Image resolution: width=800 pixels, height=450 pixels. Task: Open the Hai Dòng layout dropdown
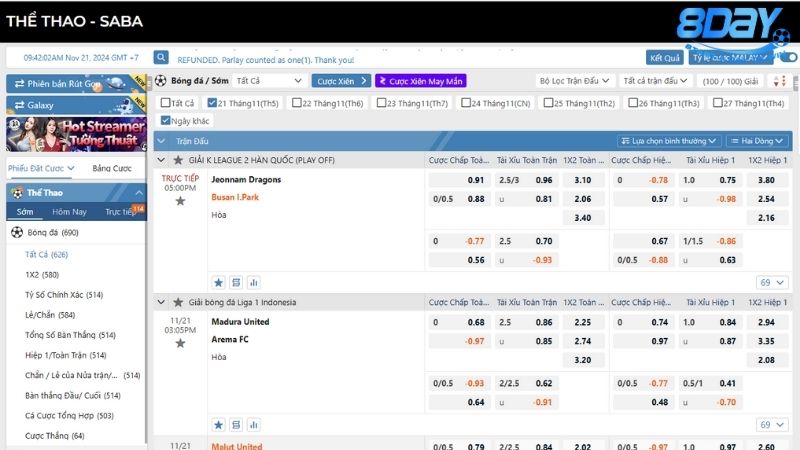tap(757, 141)
